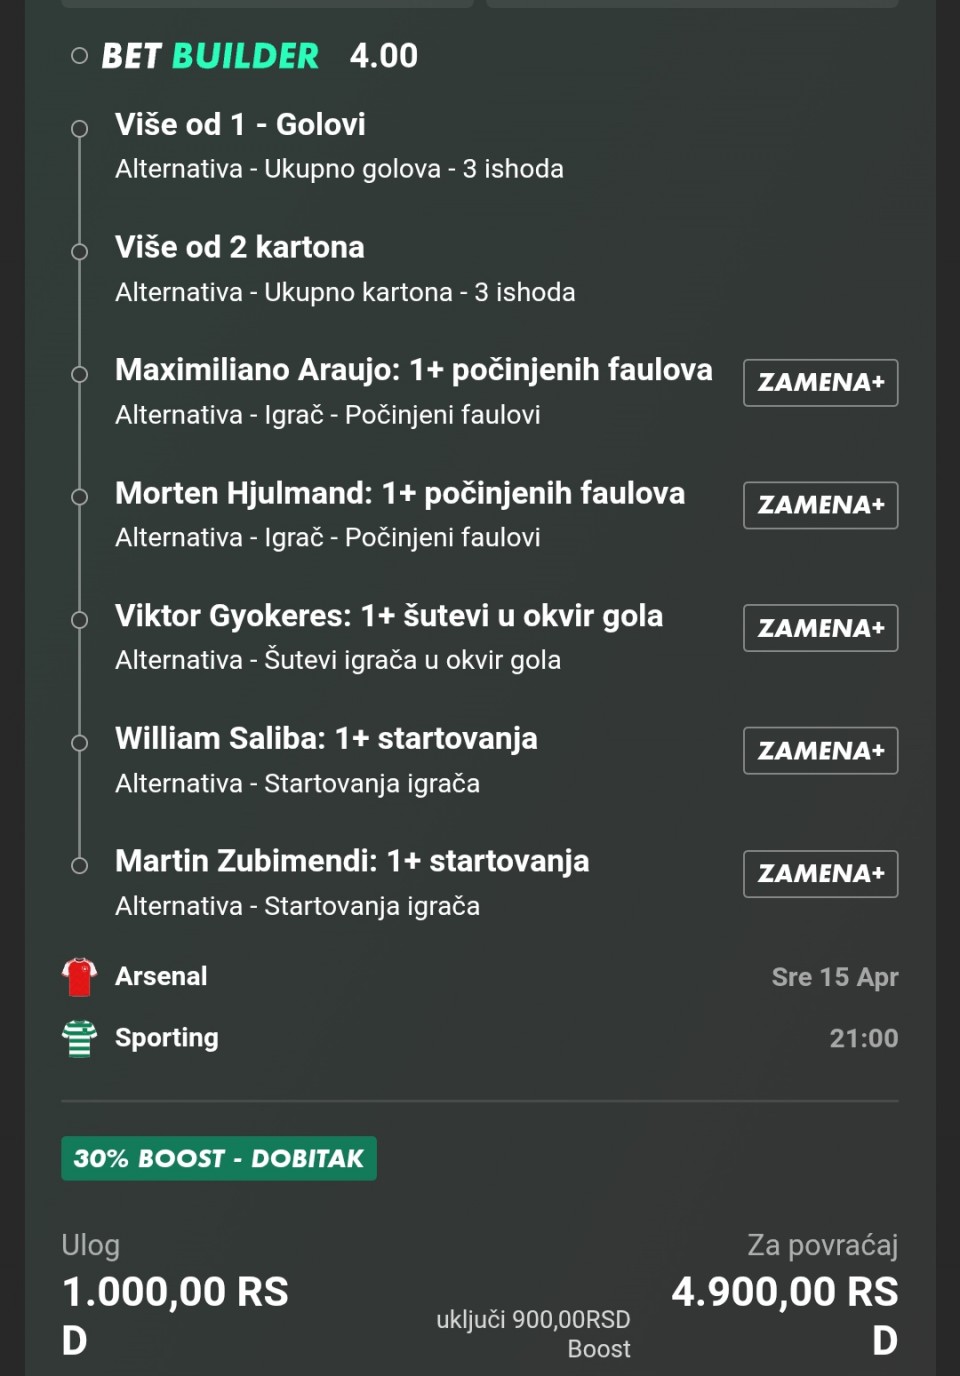The image size is (960, 1376).
Task: Open the BET BUILDER 4.00 heading
Action: [259, 56]
